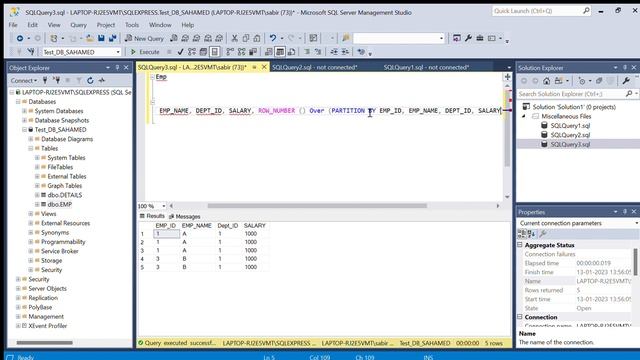This screenshot has width=640, height=360.
Task: Click the Results to Text icon
Action: [x=269, y=52]
